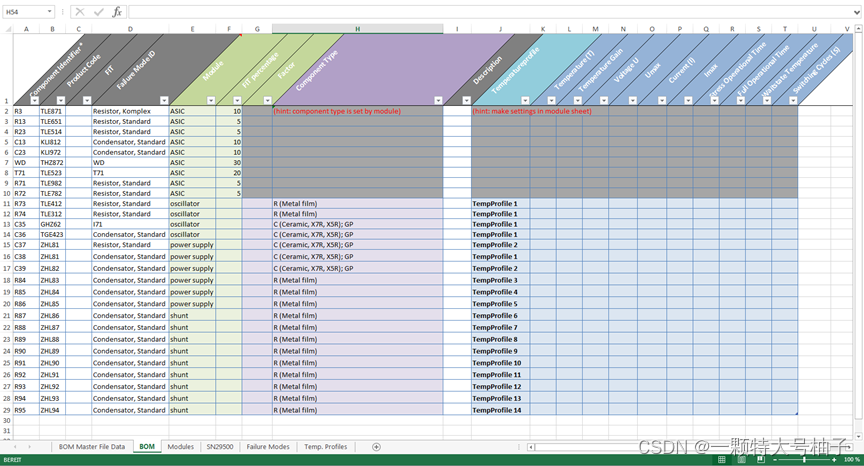Open the filter dropdown in column K
Screen dimensions: 864x466
click(551, 100)
